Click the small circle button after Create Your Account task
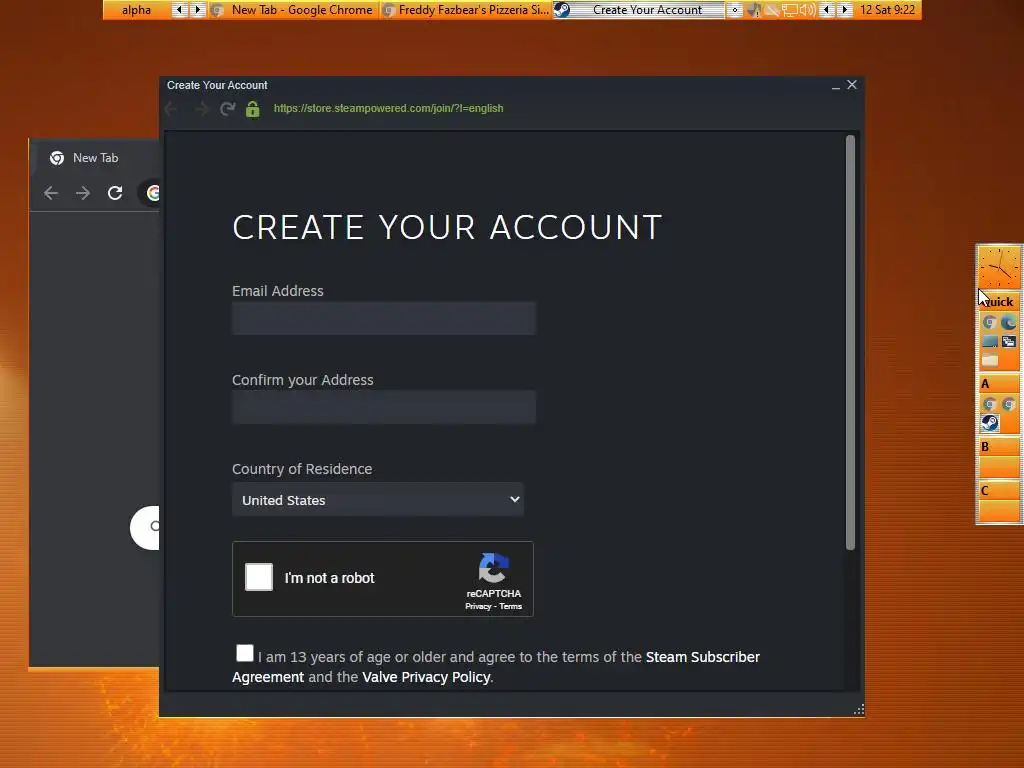 tap(735, 10)
